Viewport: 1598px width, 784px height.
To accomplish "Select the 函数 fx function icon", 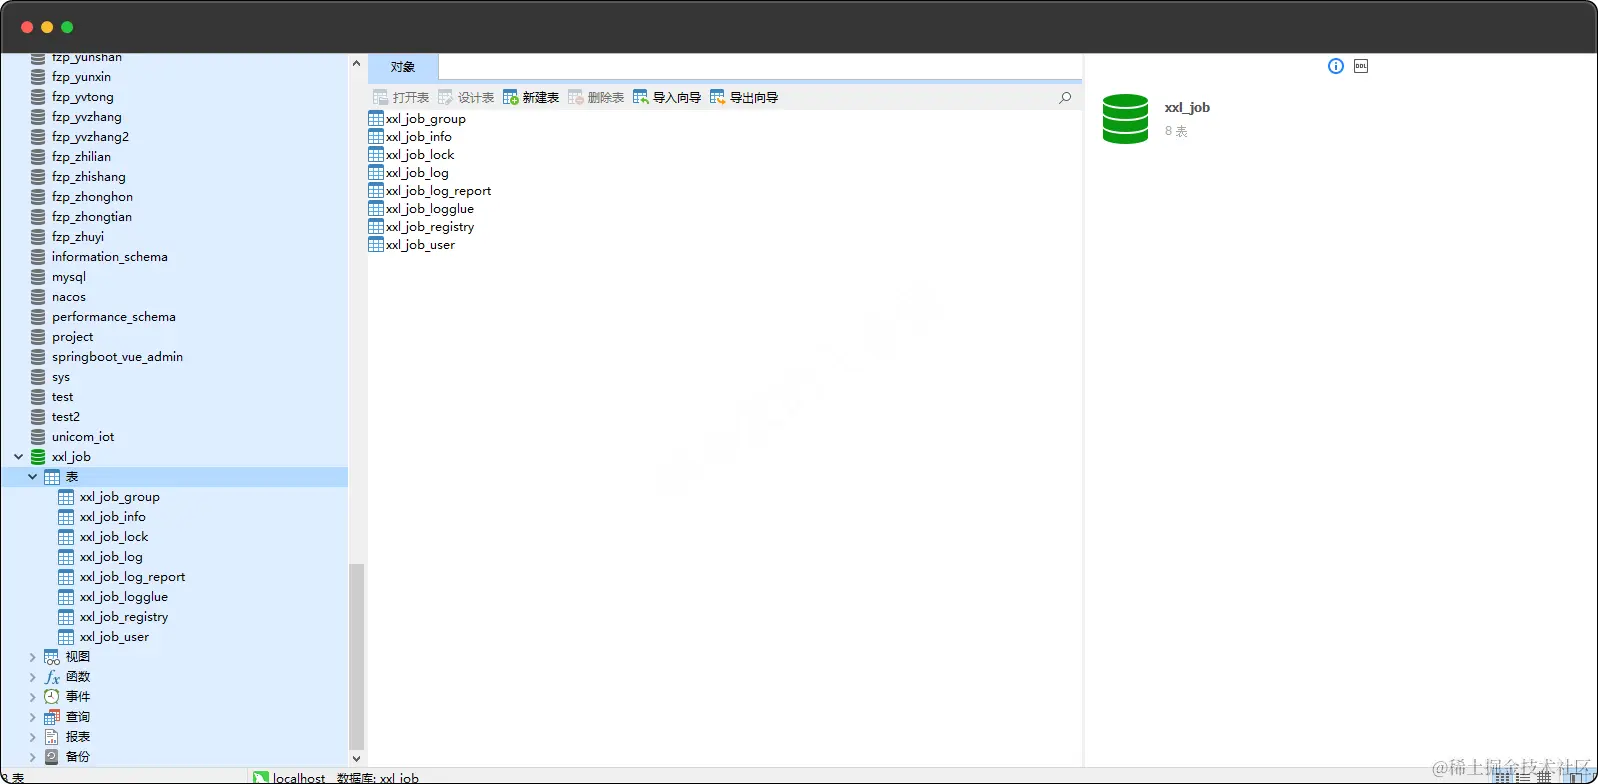I will [x=52, y=677].
